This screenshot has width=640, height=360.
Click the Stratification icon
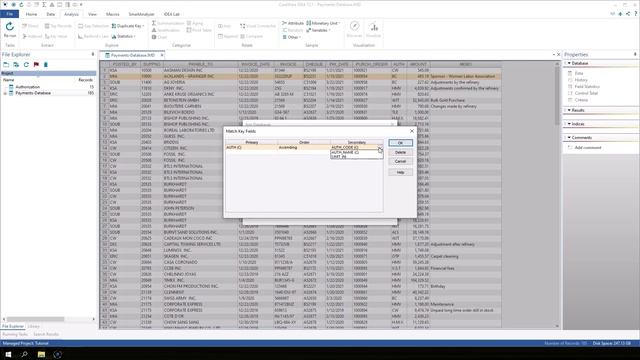[x=166, y=30]
